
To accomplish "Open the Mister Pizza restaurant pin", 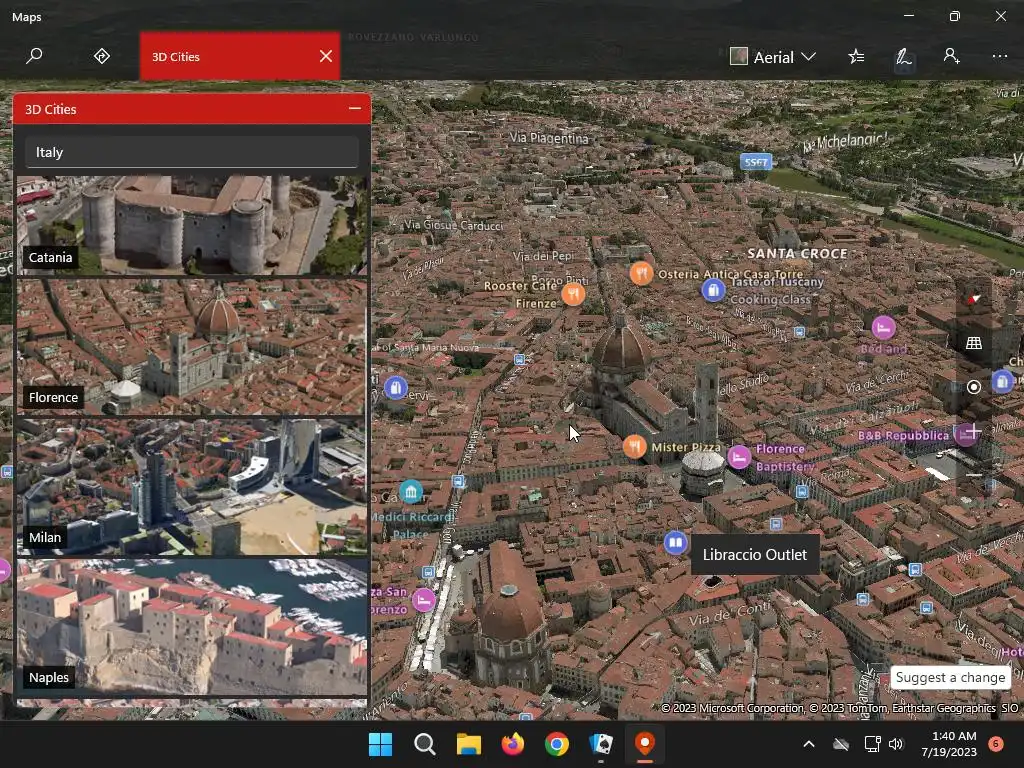I will click(x=635, y=447).
